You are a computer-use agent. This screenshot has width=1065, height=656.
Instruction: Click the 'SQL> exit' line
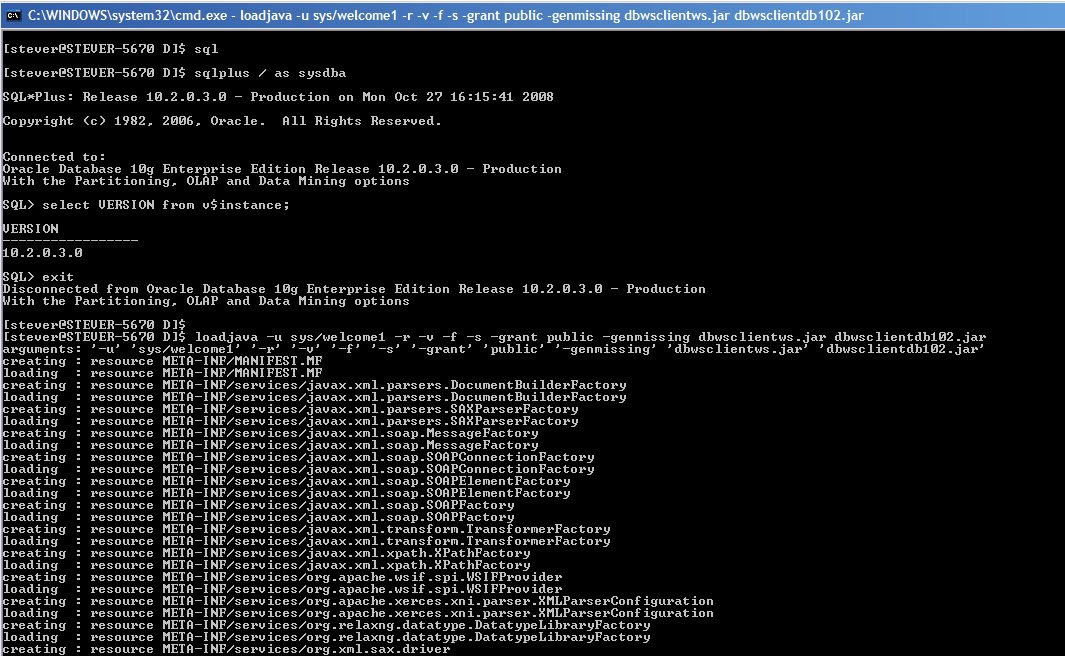38,276
